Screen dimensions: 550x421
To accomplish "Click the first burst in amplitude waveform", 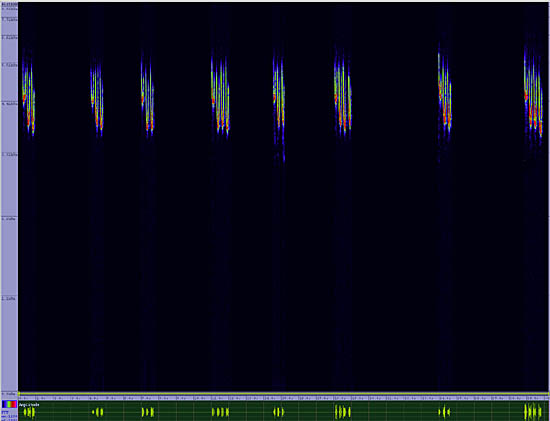I will click(x=29, y=412).
